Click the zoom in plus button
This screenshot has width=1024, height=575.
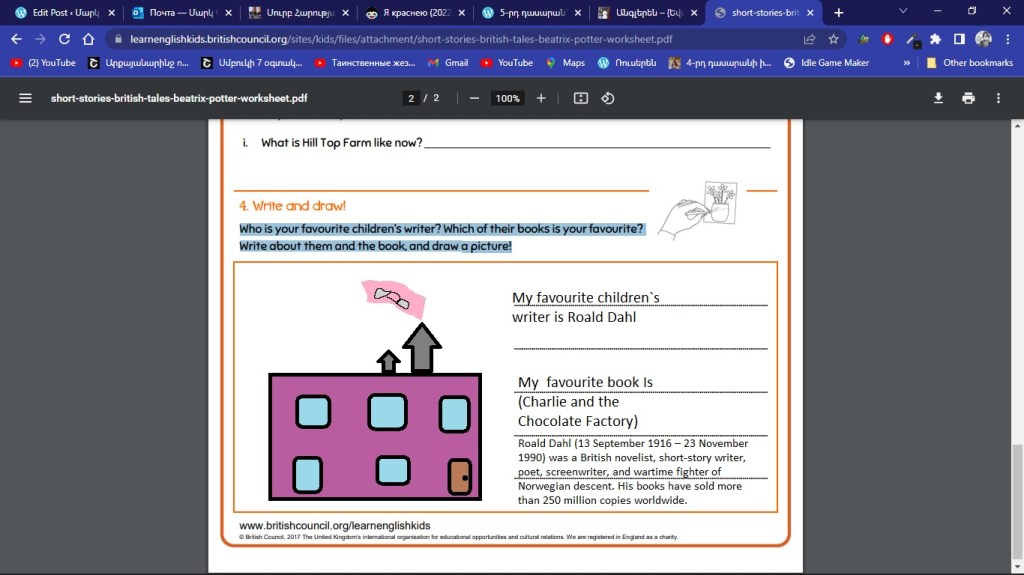click(x=541, y=99)
